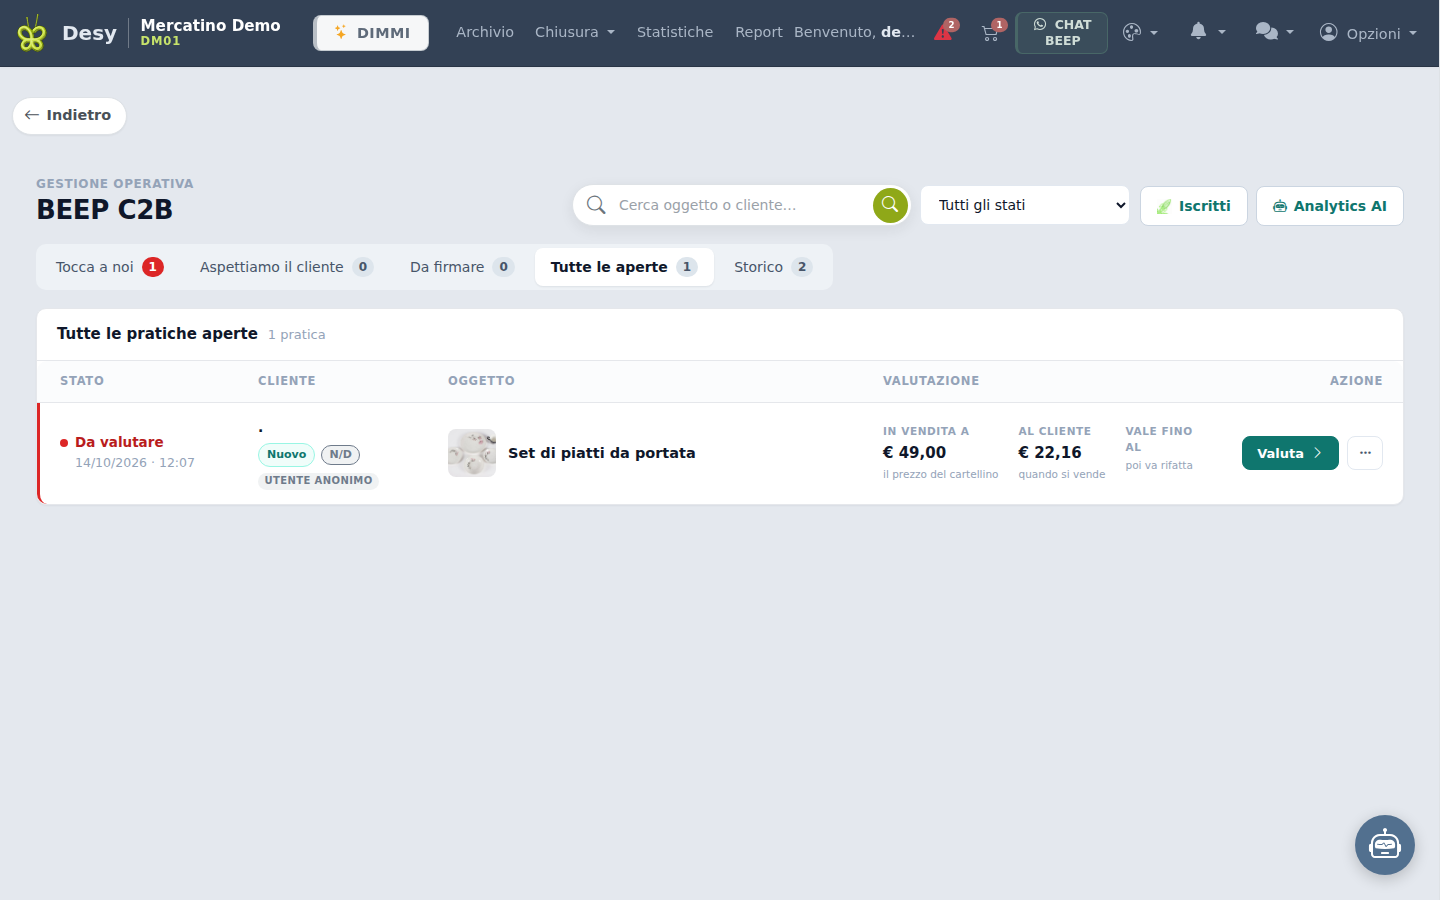
Task: Open the red warning alert icon
Action: tap(944, 32)
